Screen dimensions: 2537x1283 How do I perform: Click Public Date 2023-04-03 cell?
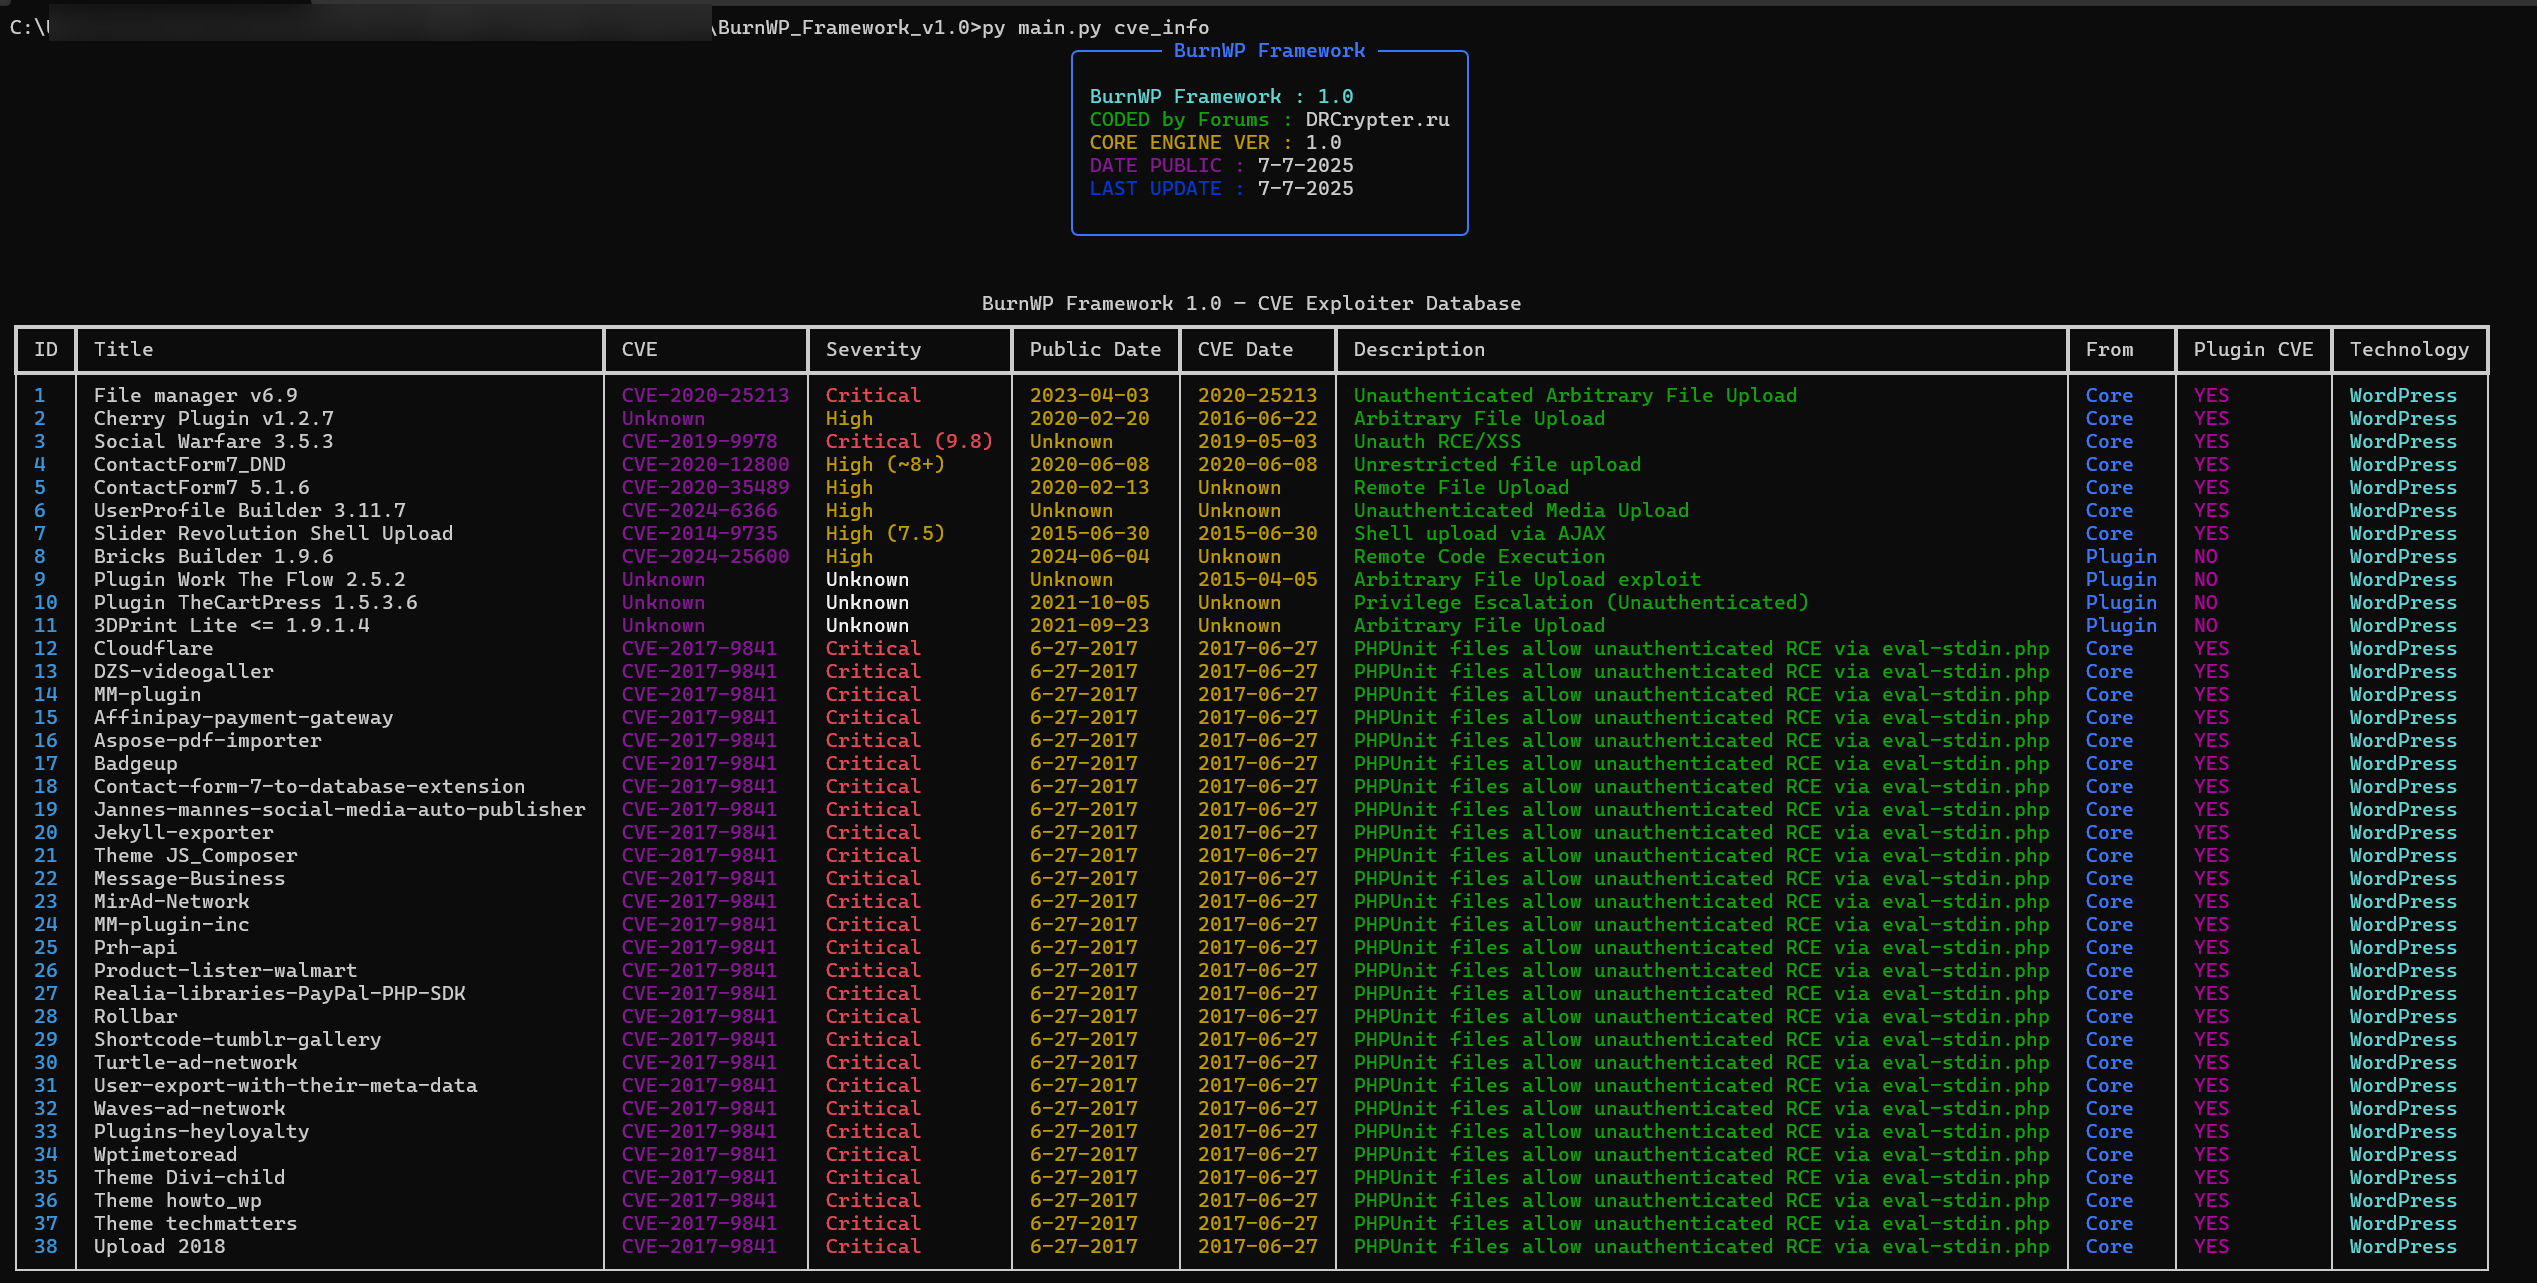(x=1089, y=395)
